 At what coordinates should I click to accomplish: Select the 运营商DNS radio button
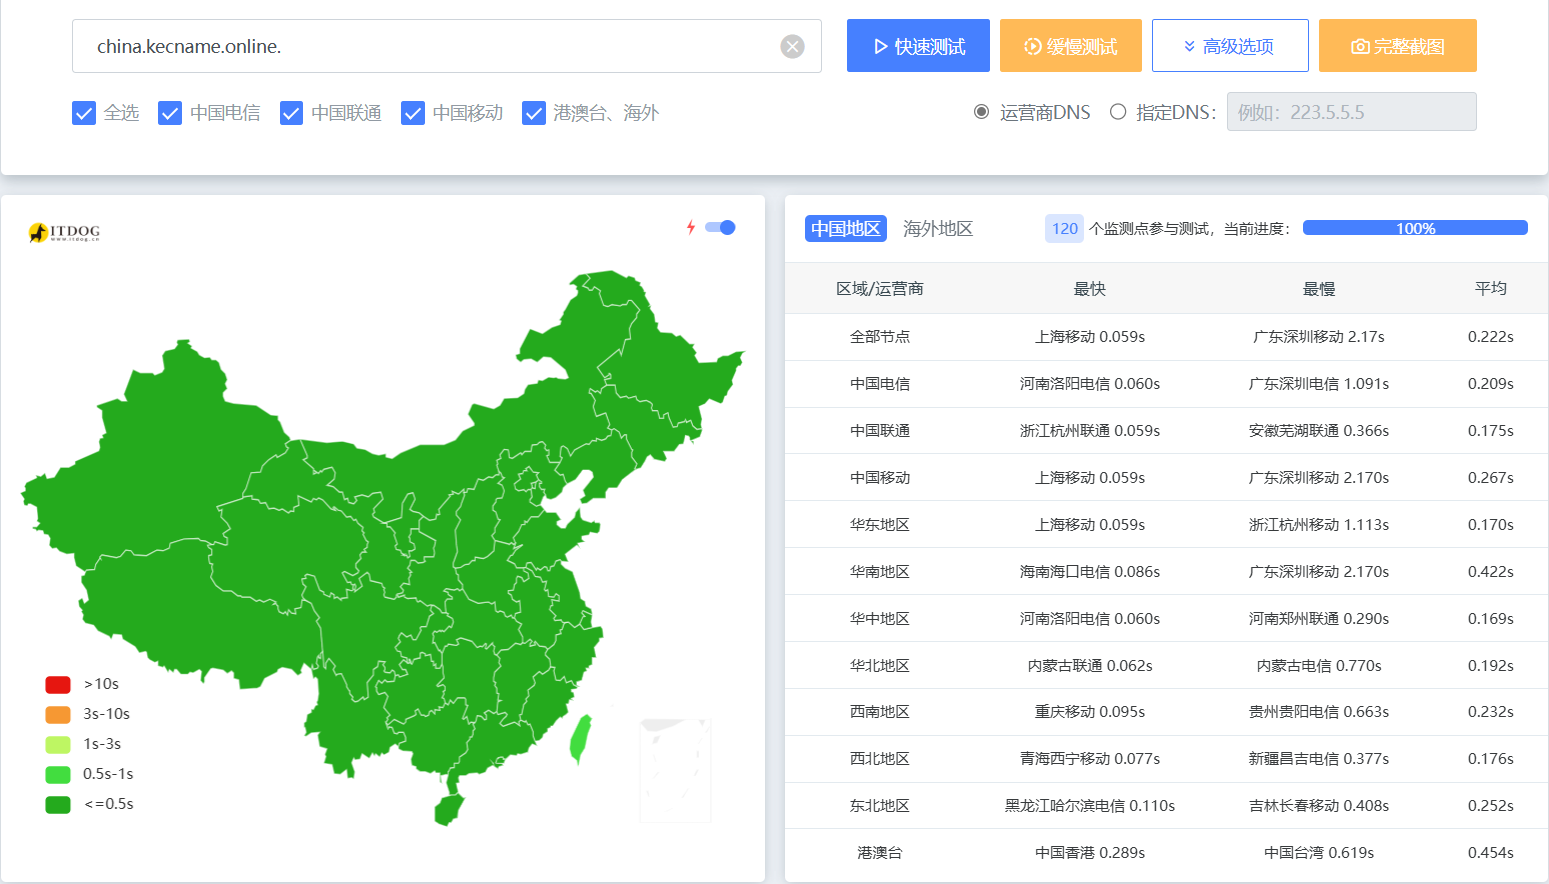click(982, 112)
